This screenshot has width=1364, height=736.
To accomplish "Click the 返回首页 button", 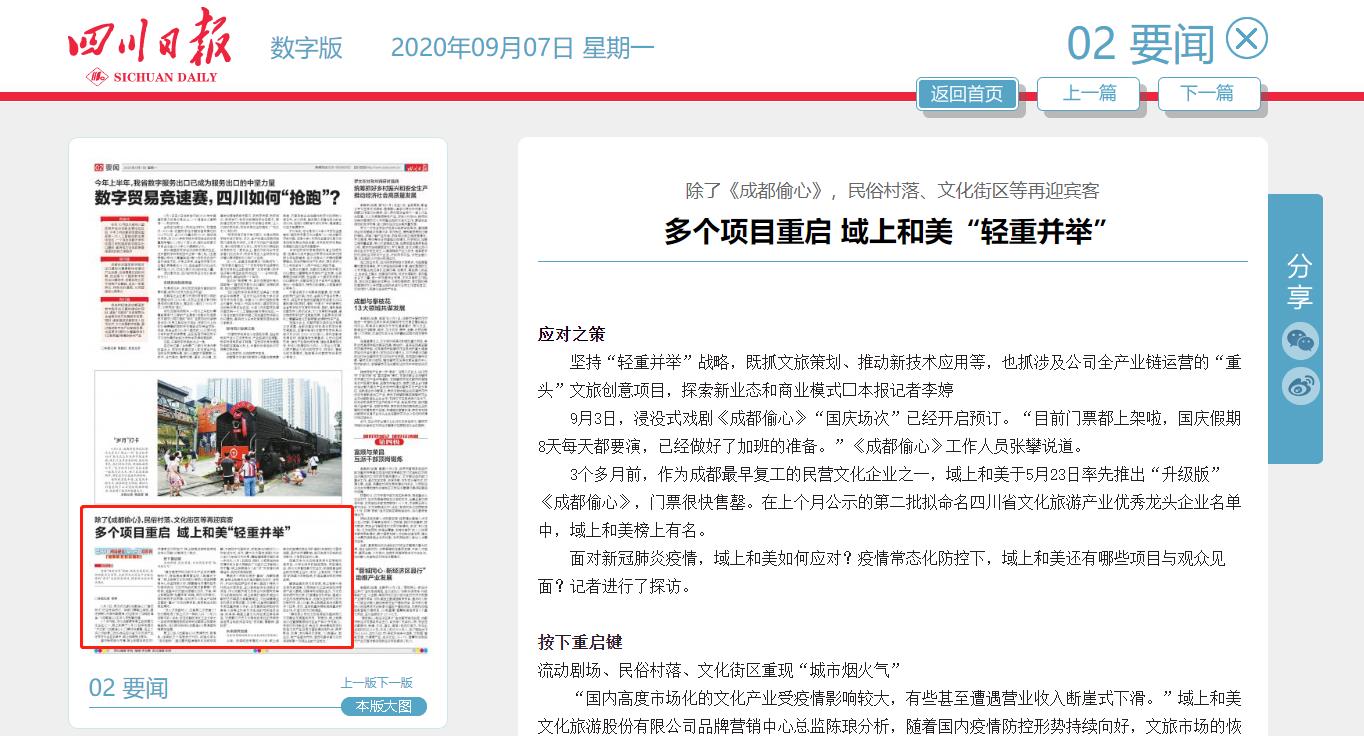I will [x=966, y=93].
